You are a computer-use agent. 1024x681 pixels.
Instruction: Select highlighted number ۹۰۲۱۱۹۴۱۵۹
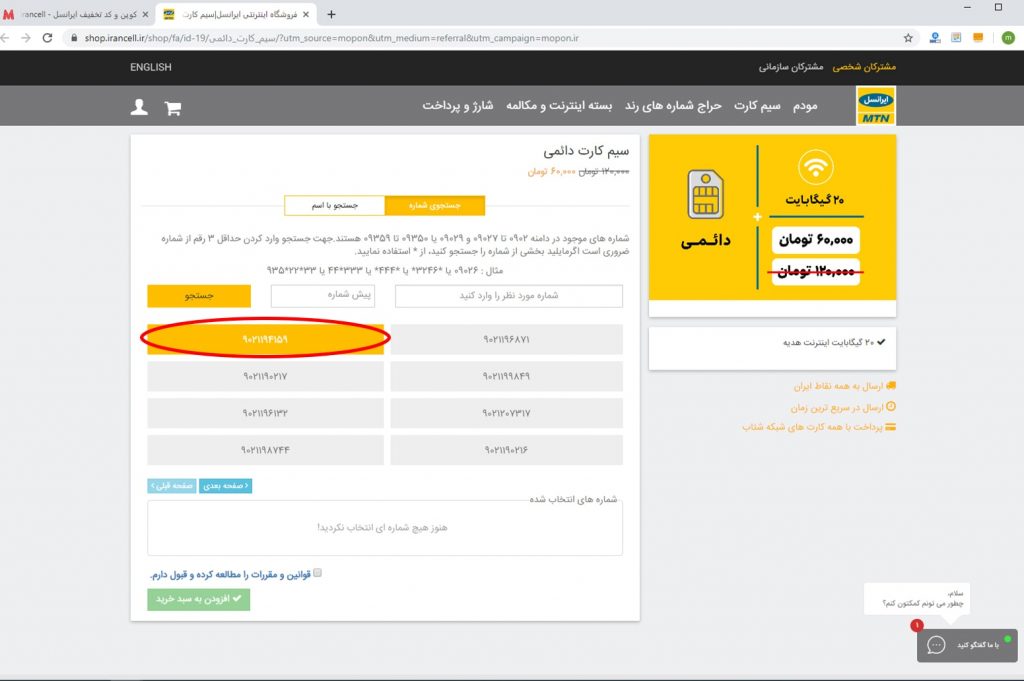265,340
